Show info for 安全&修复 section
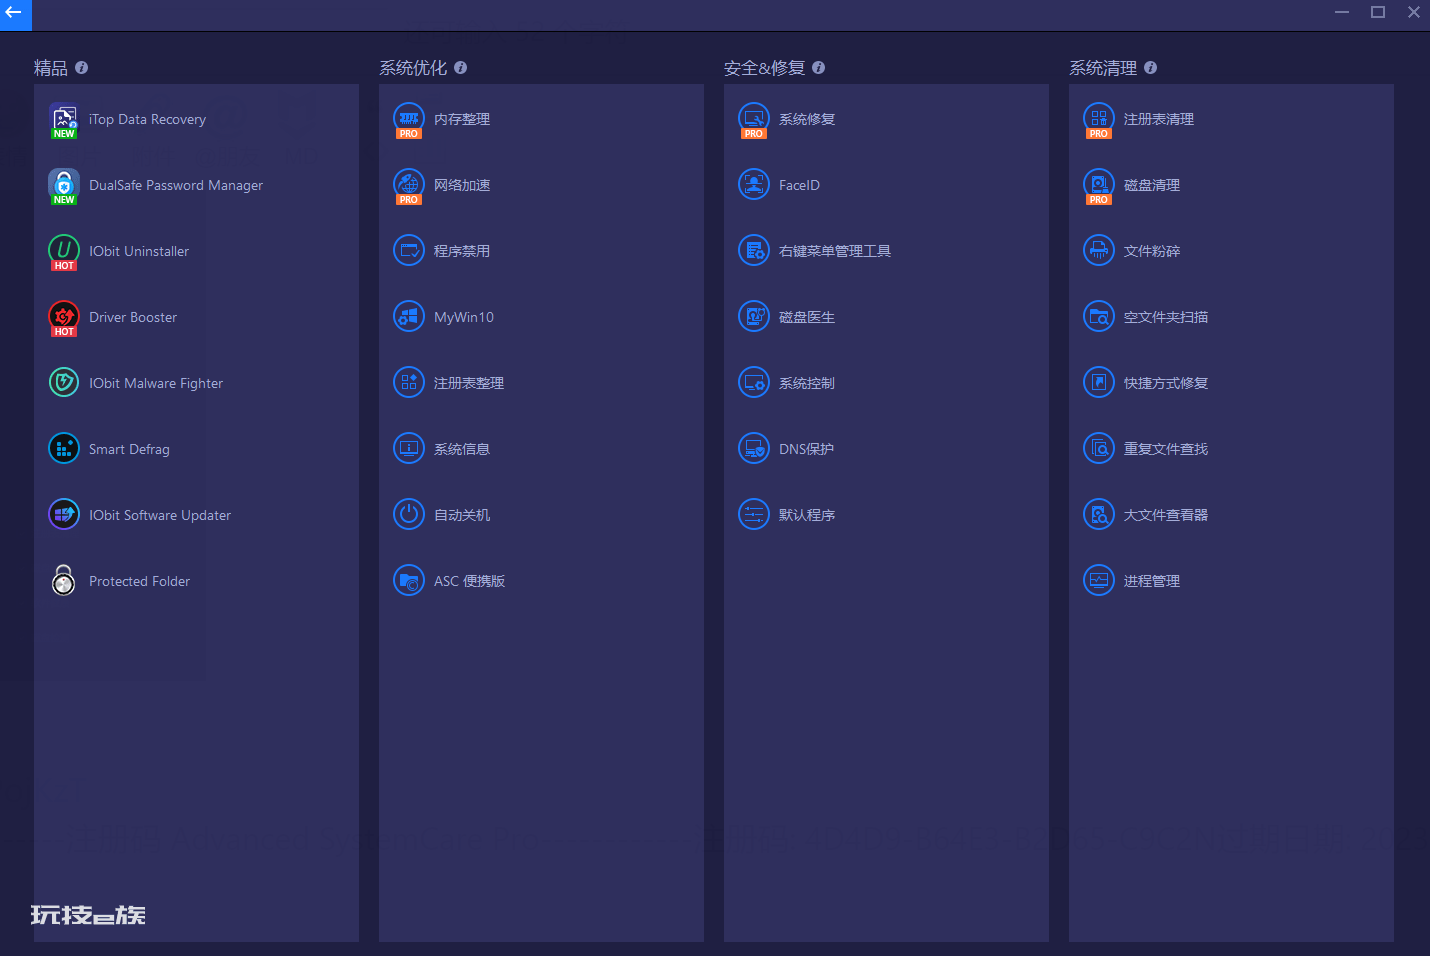Screen dimensions: 1430x956 819,68
